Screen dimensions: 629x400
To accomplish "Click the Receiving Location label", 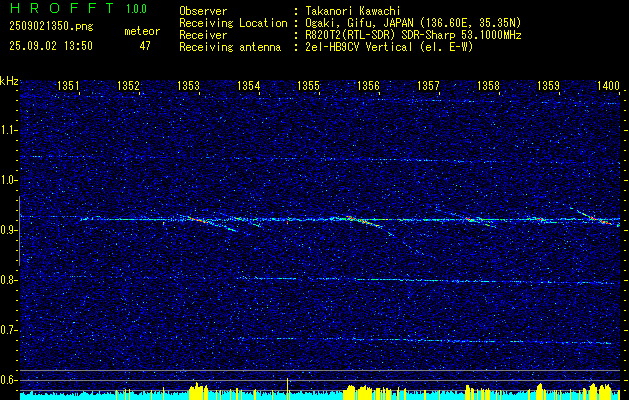I will [x=233, y=23].
